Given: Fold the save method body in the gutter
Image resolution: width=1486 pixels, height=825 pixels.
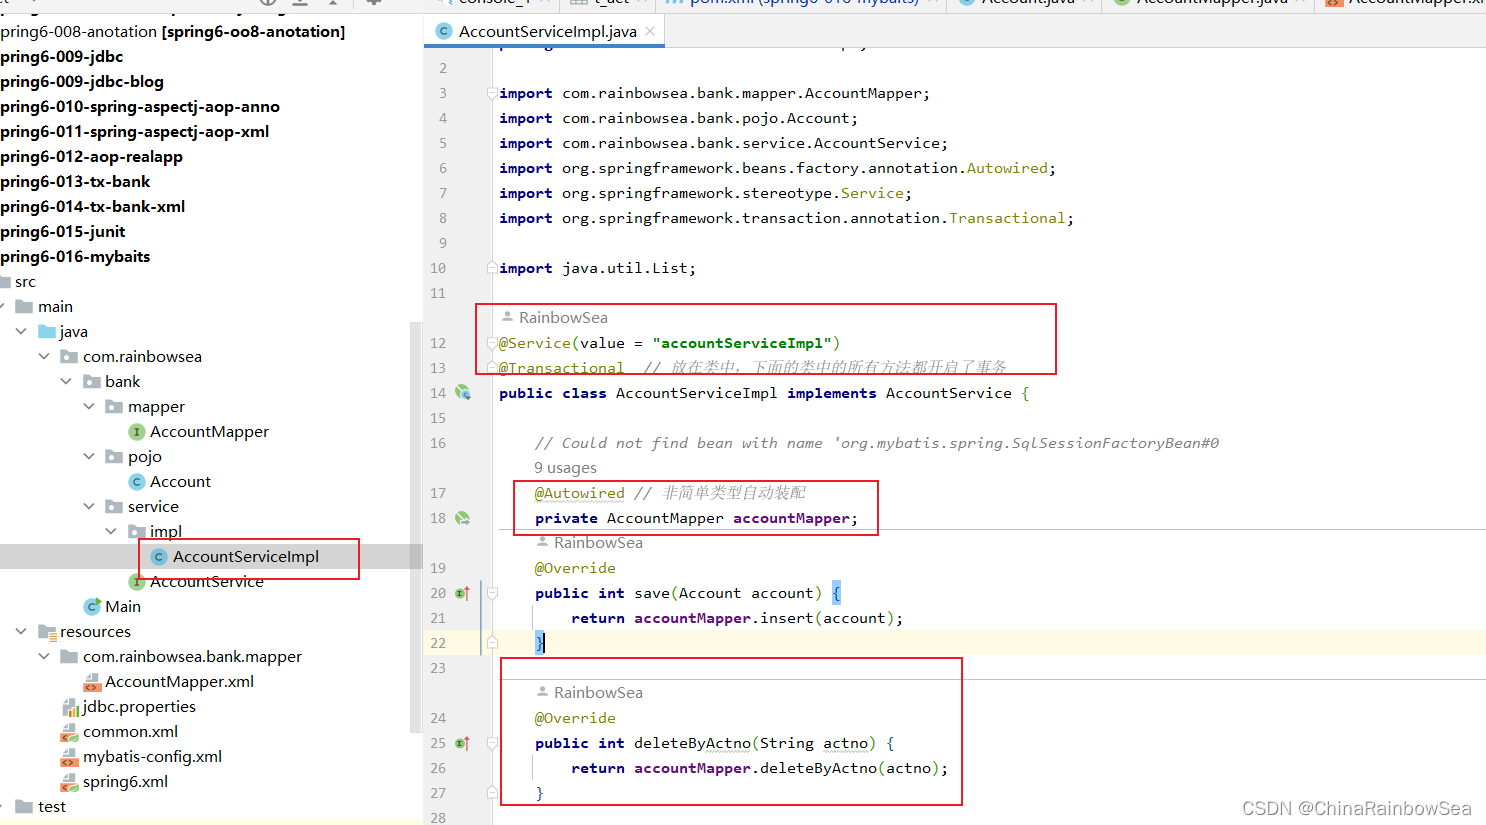Looking at the screenshot, I should point(492,593).
